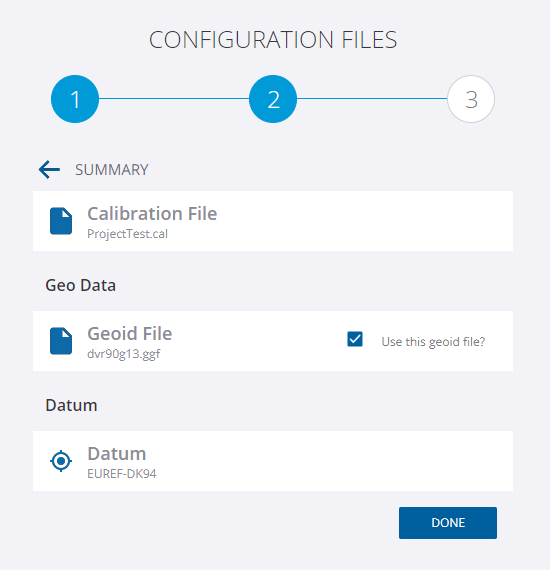Click the Geoid File document icon
Image resolution: width=550 pixels, height=570 pixels.
click(x=61, y=341)
